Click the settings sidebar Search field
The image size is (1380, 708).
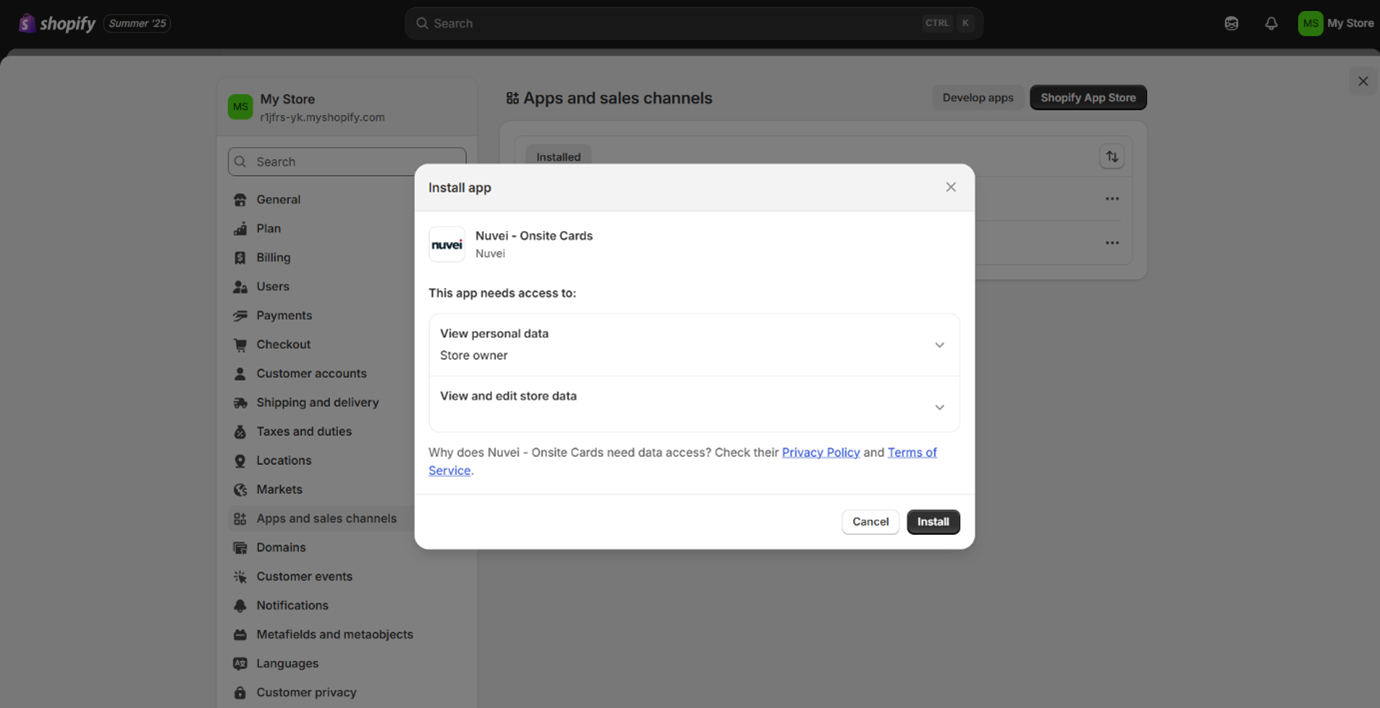click(347, 162)
